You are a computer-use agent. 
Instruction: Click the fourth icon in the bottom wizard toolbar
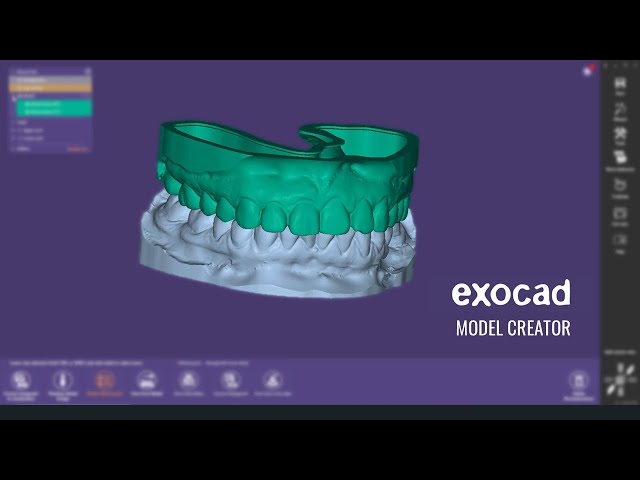point(147,380)
